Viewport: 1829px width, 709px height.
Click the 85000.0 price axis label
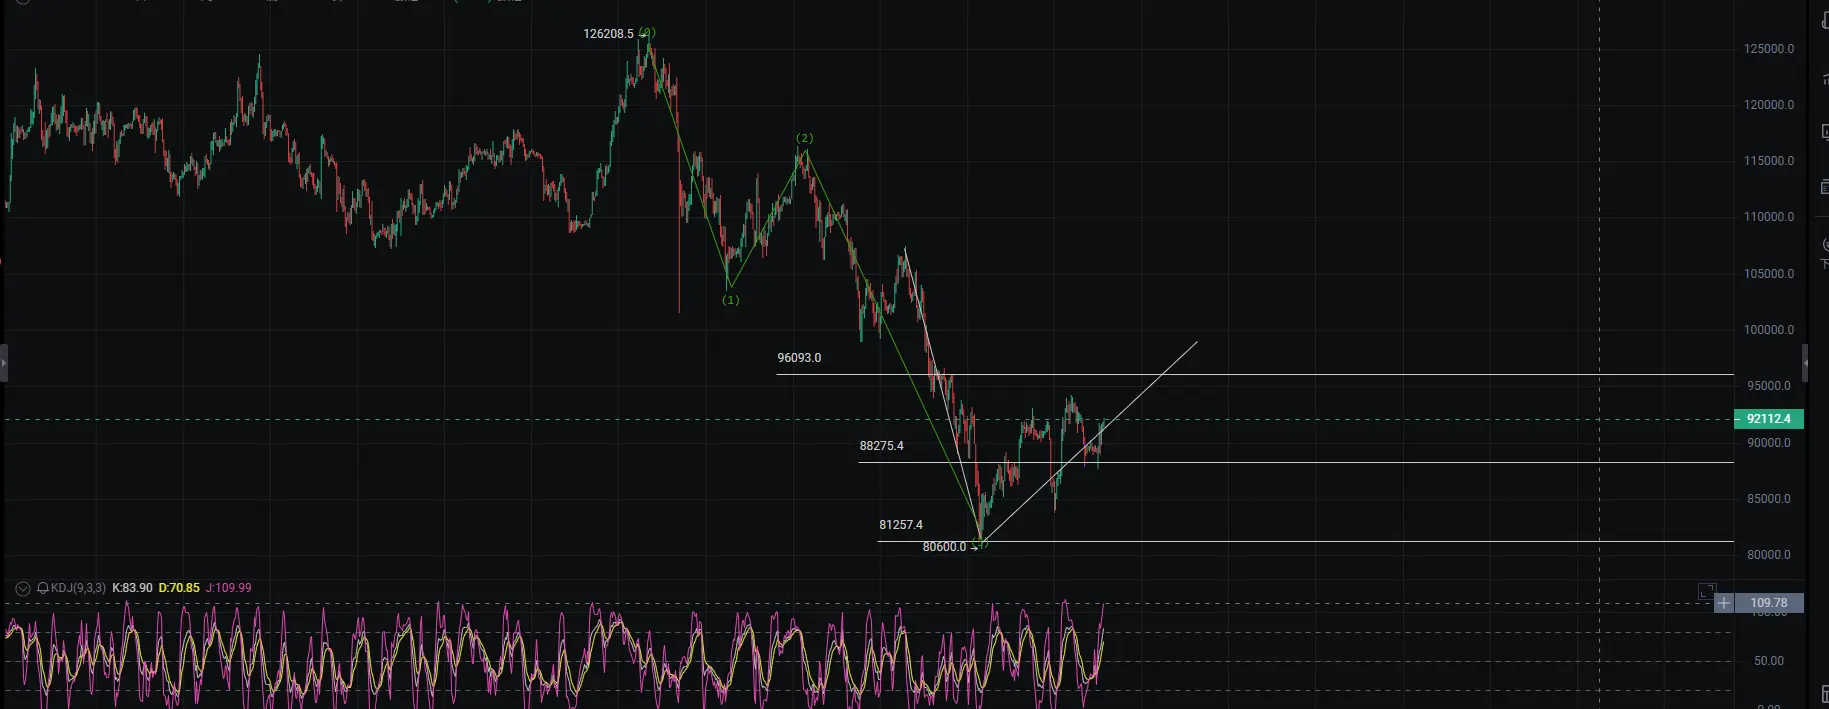[1768, 499]
